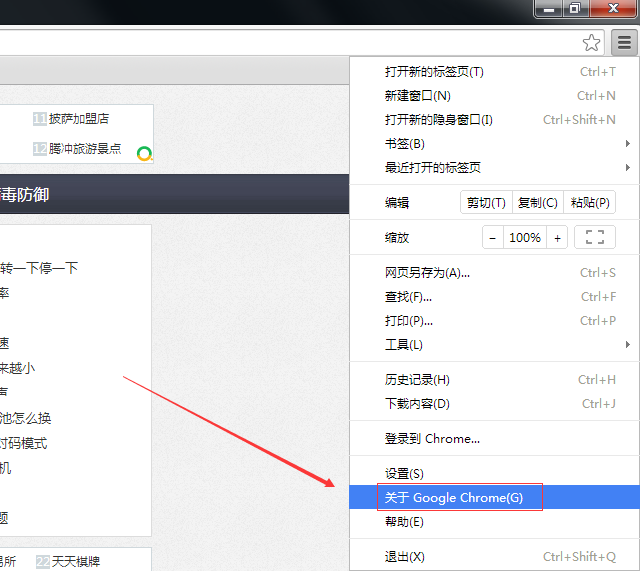Click the 剪切(T) button
The height and width of the screenshot is (571, 640).
point(486,202)
